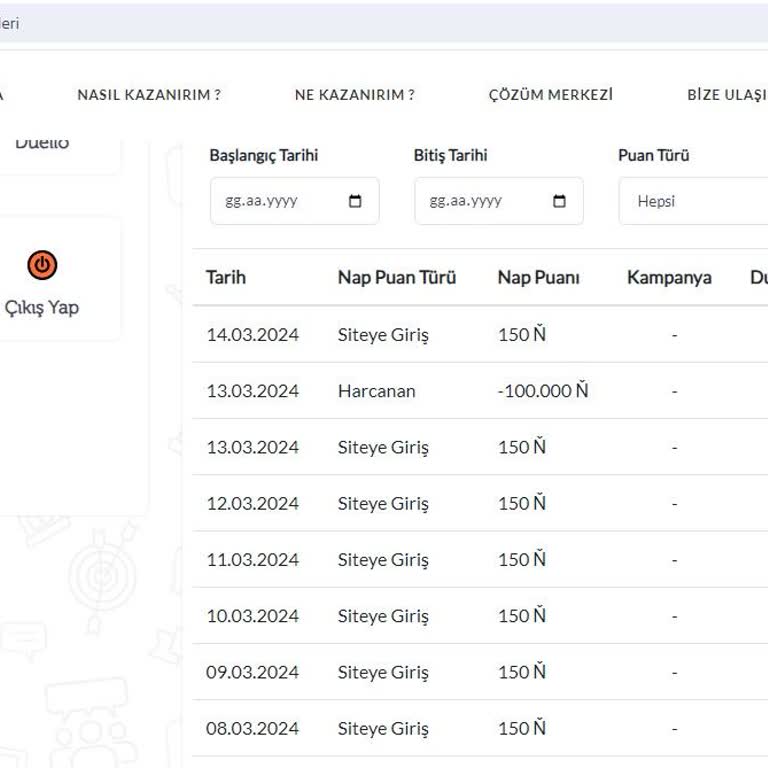This screenshot has height=768, width=768.
Task: Click the Çıkış Yap text label
Action: click(x=42, y=307)
